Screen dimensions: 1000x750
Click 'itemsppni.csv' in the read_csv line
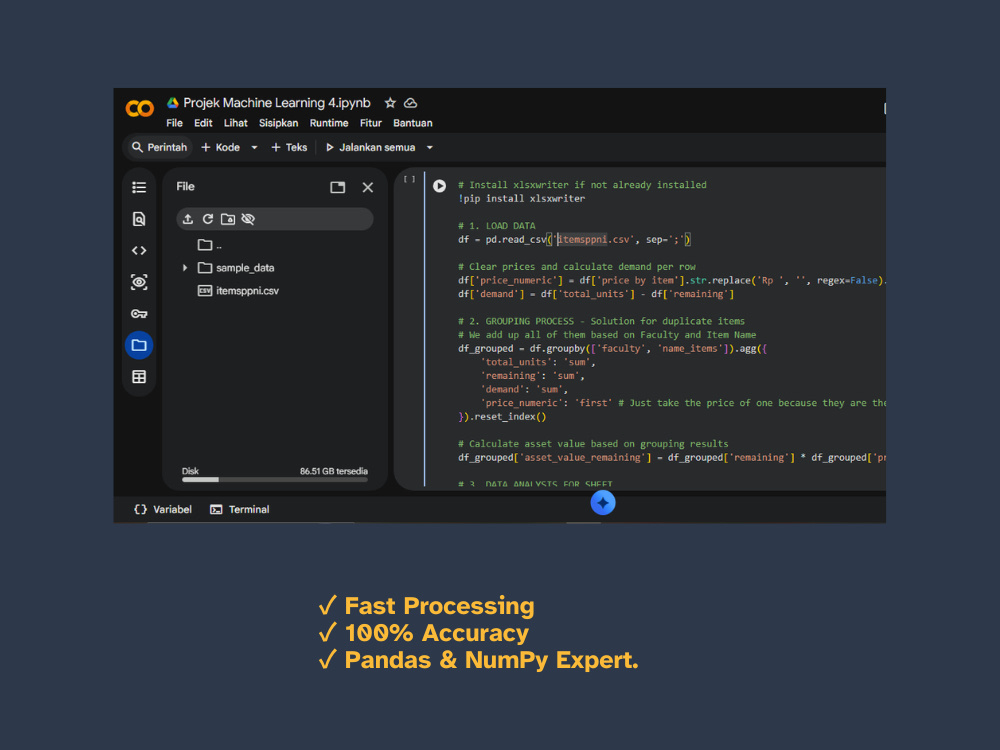coord(594,240)
